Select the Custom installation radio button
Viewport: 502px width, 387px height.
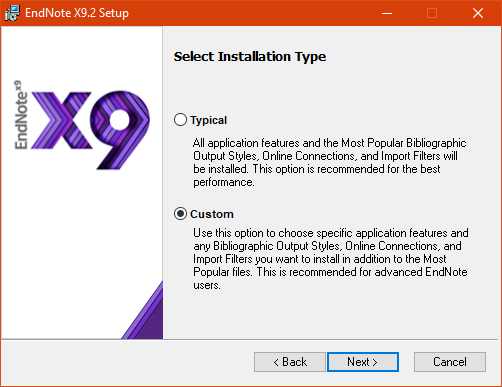tap(180, 214)
